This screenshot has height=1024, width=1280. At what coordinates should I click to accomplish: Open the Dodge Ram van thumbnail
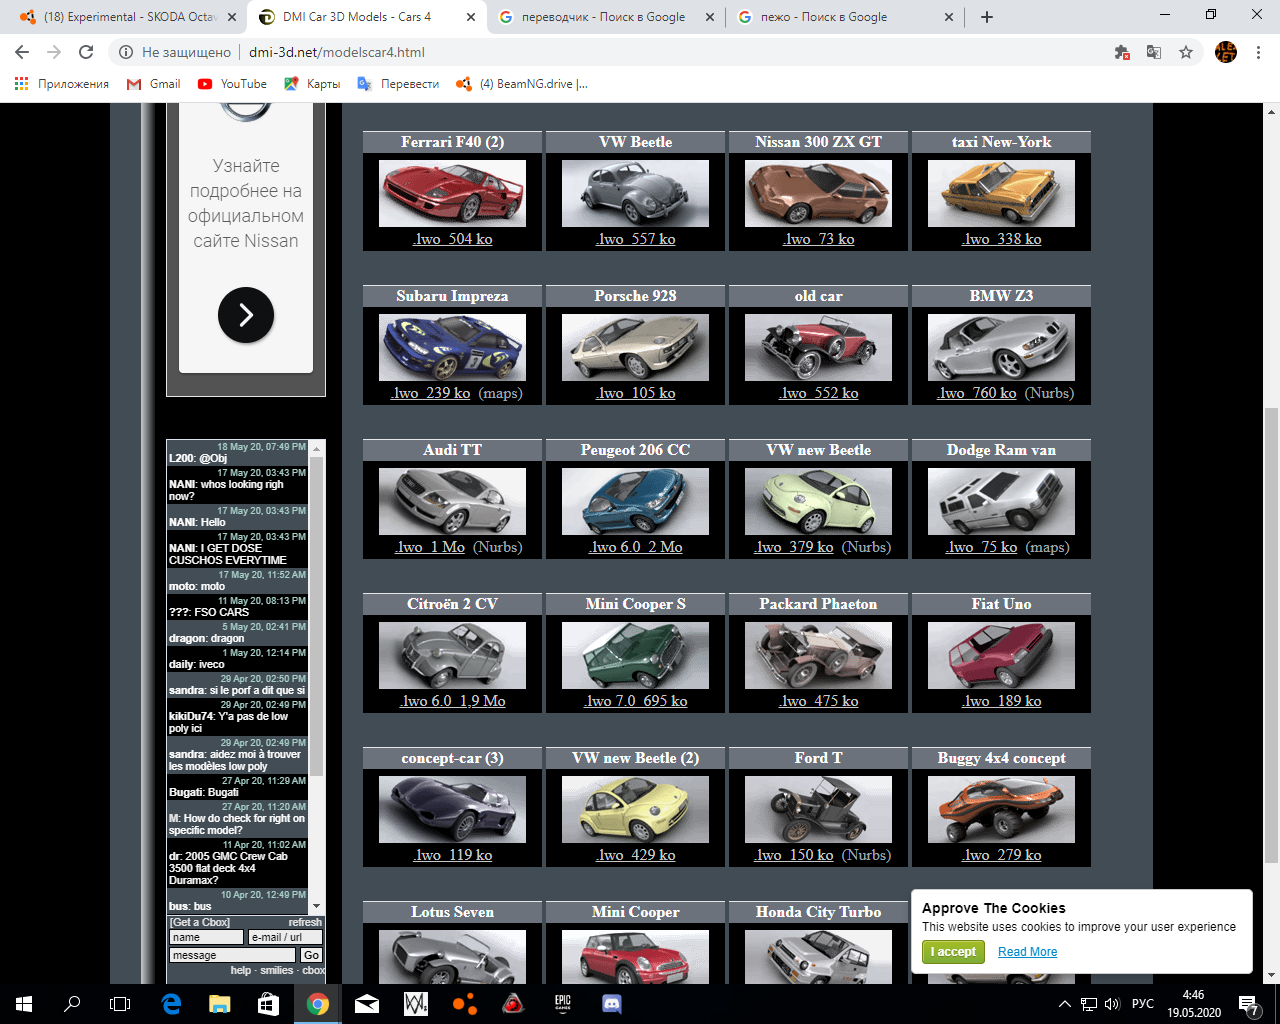[x=1002, y=501]
